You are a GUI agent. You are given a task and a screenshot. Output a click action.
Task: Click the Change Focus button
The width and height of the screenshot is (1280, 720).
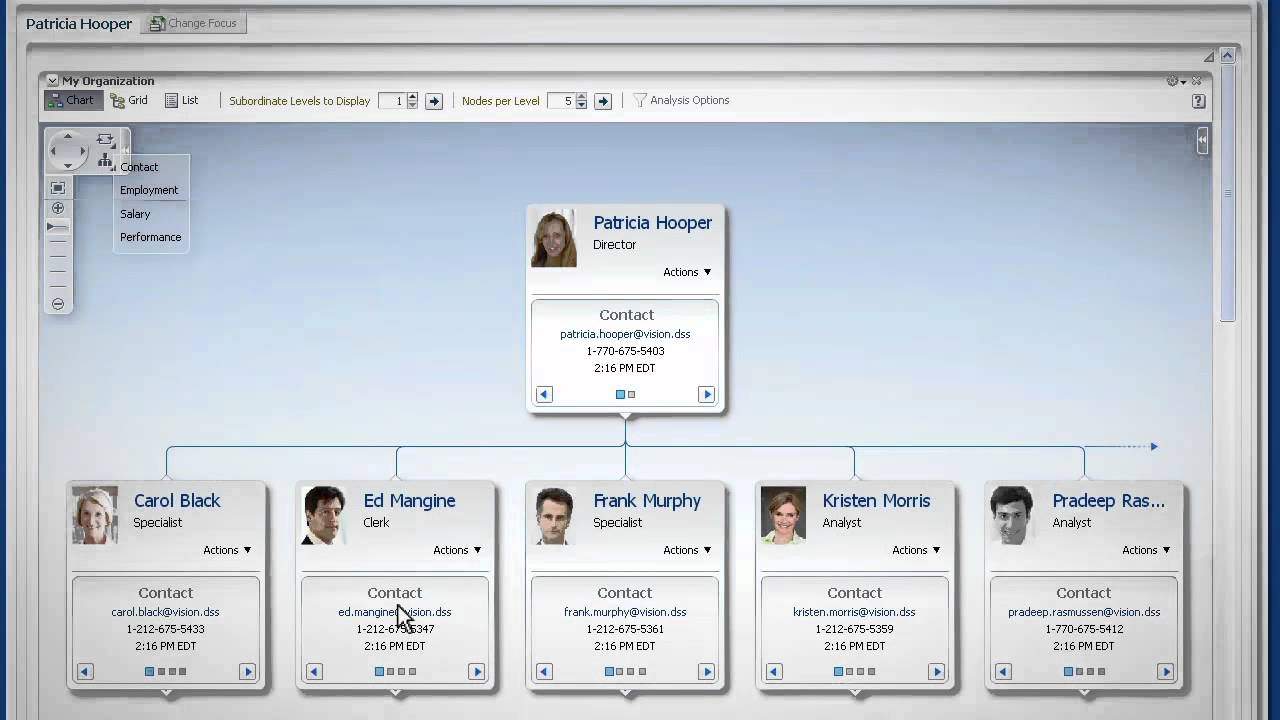(x=194, y=23)
